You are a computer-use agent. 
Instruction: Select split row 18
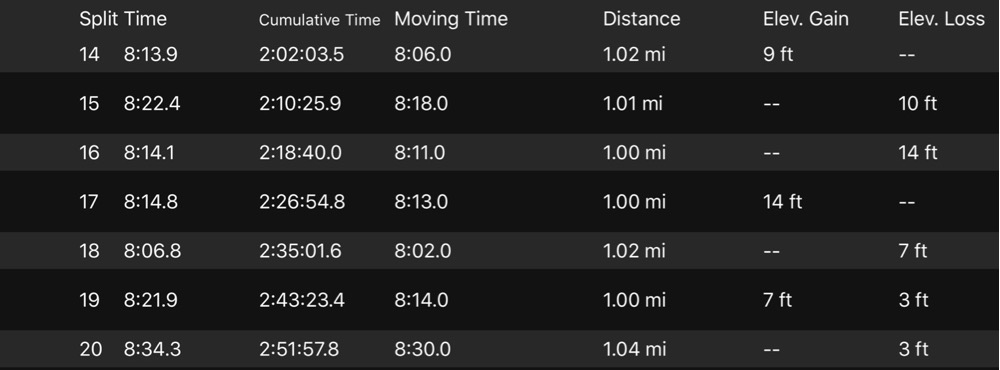click(500, 251)
